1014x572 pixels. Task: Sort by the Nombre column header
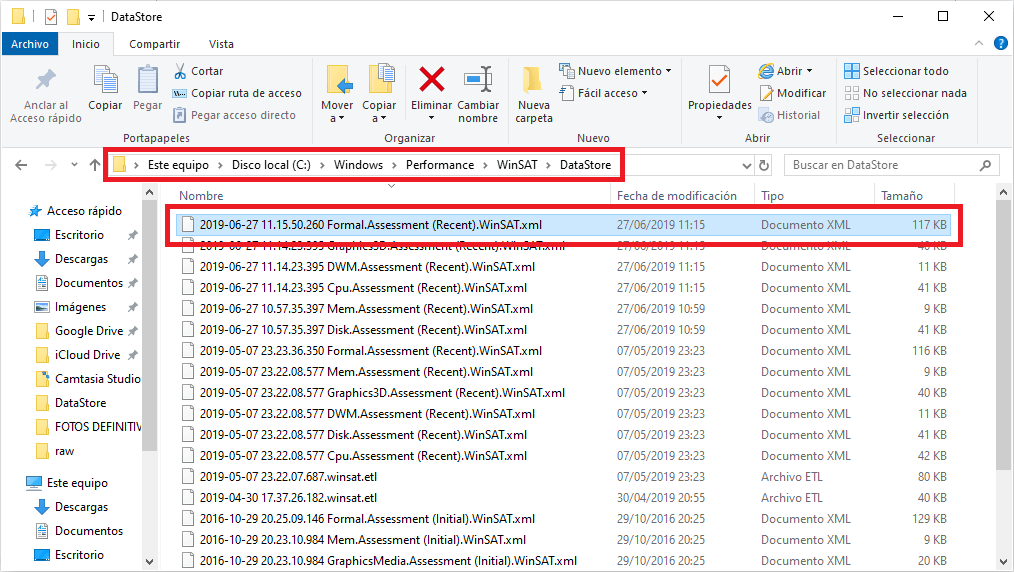point(201,196)
